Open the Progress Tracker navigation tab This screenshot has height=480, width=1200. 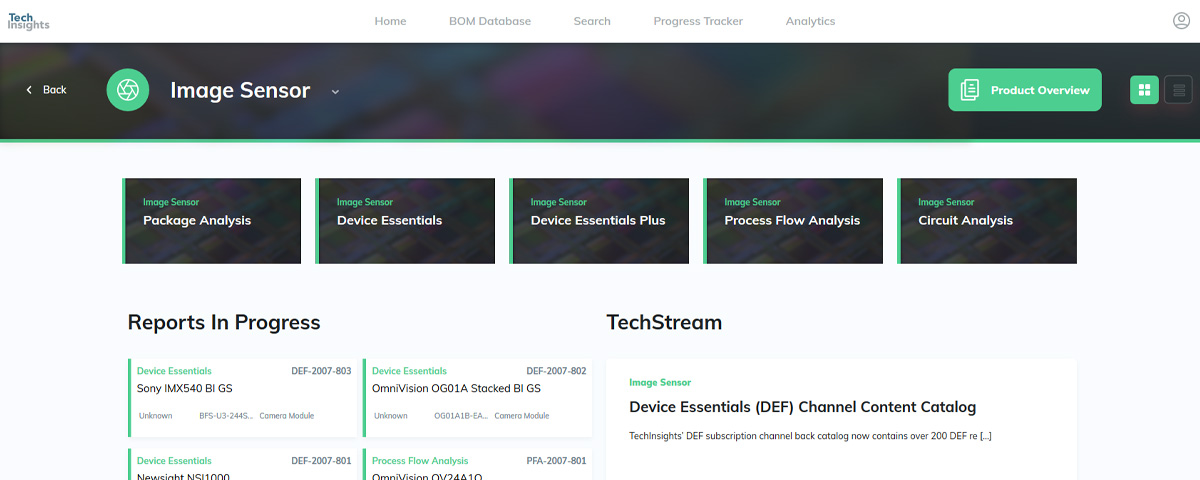tap(698, 21)
